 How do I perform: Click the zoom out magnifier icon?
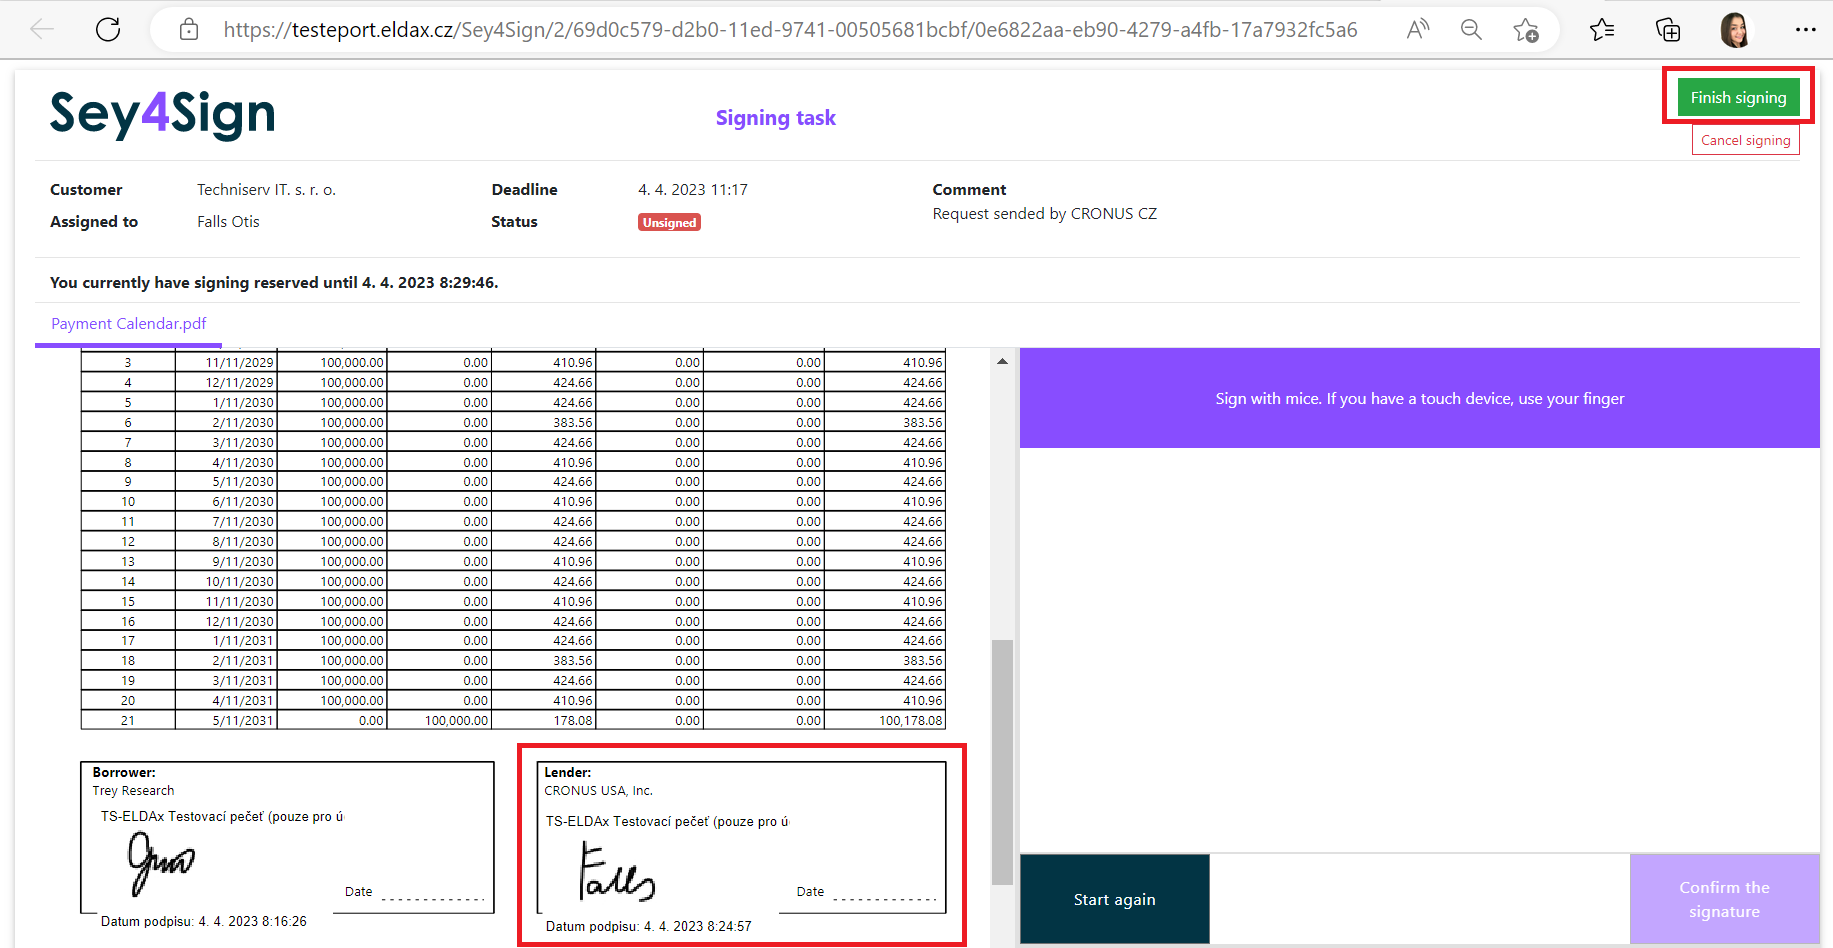[1471, 30]
